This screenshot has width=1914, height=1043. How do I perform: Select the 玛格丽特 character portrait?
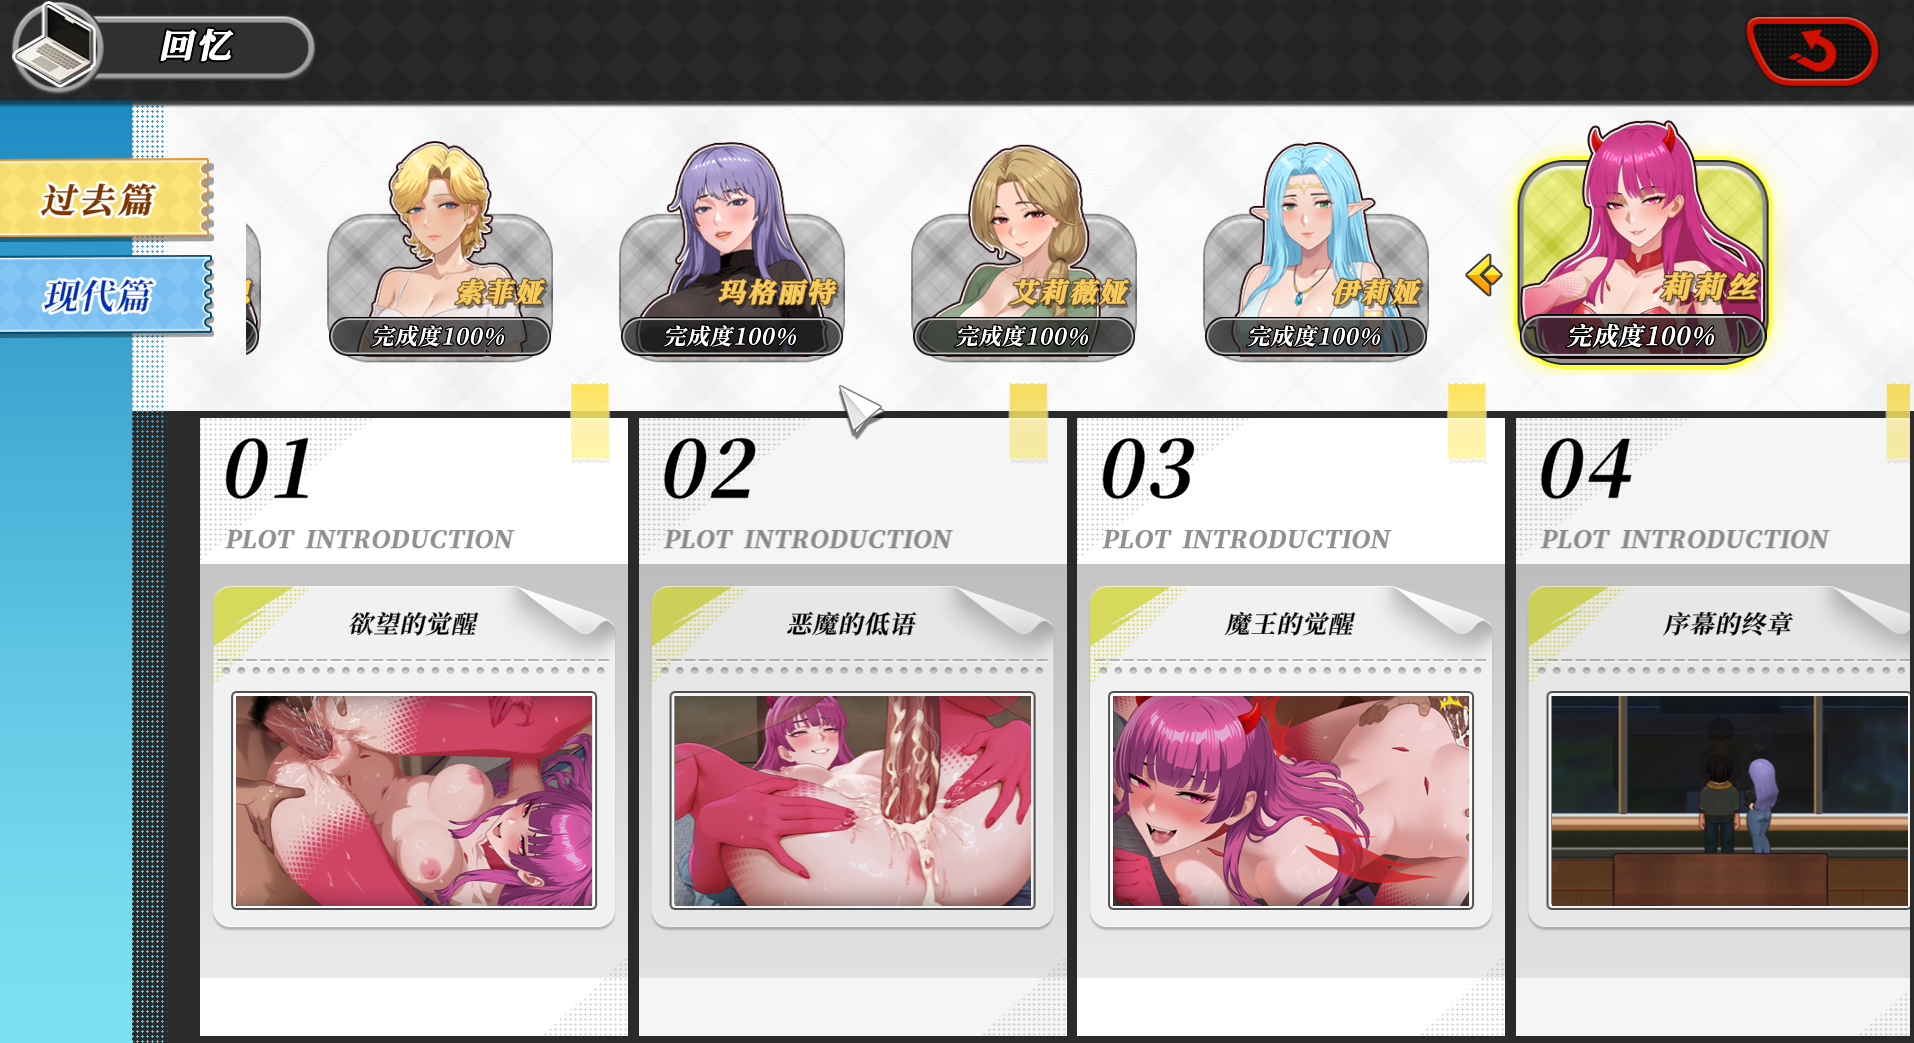732,250
